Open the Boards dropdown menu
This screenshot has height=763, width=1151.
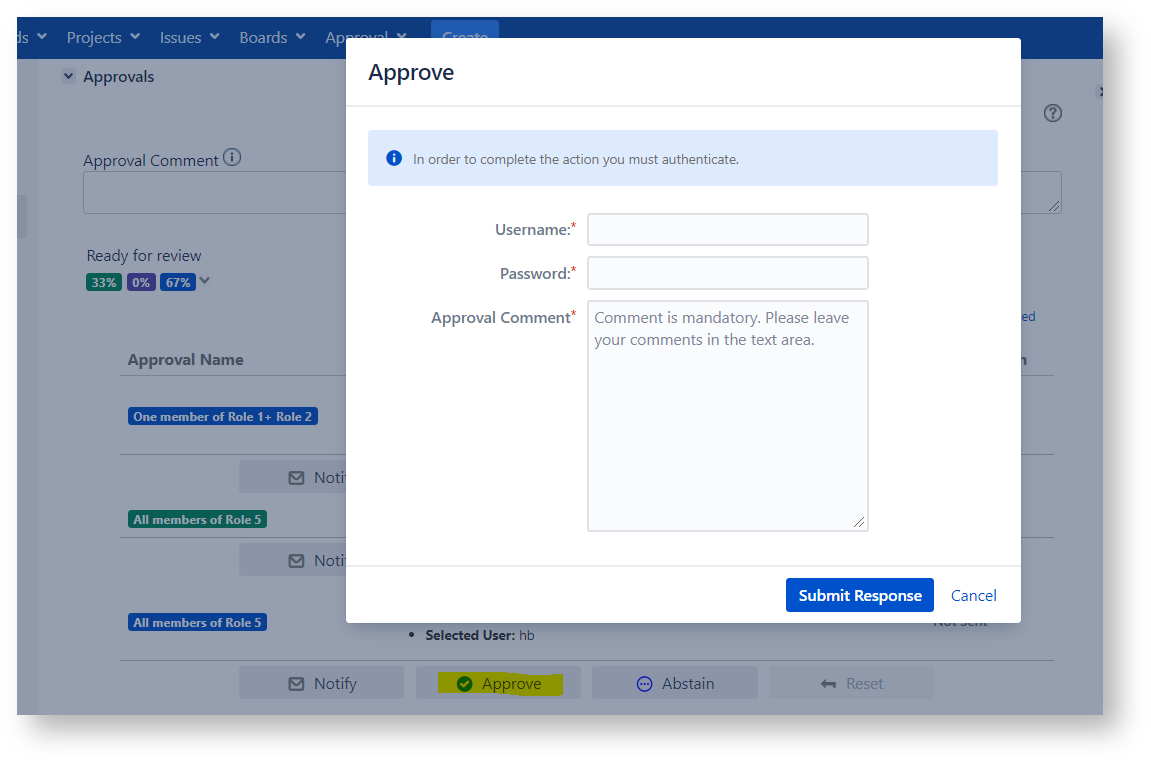[272, 37]
